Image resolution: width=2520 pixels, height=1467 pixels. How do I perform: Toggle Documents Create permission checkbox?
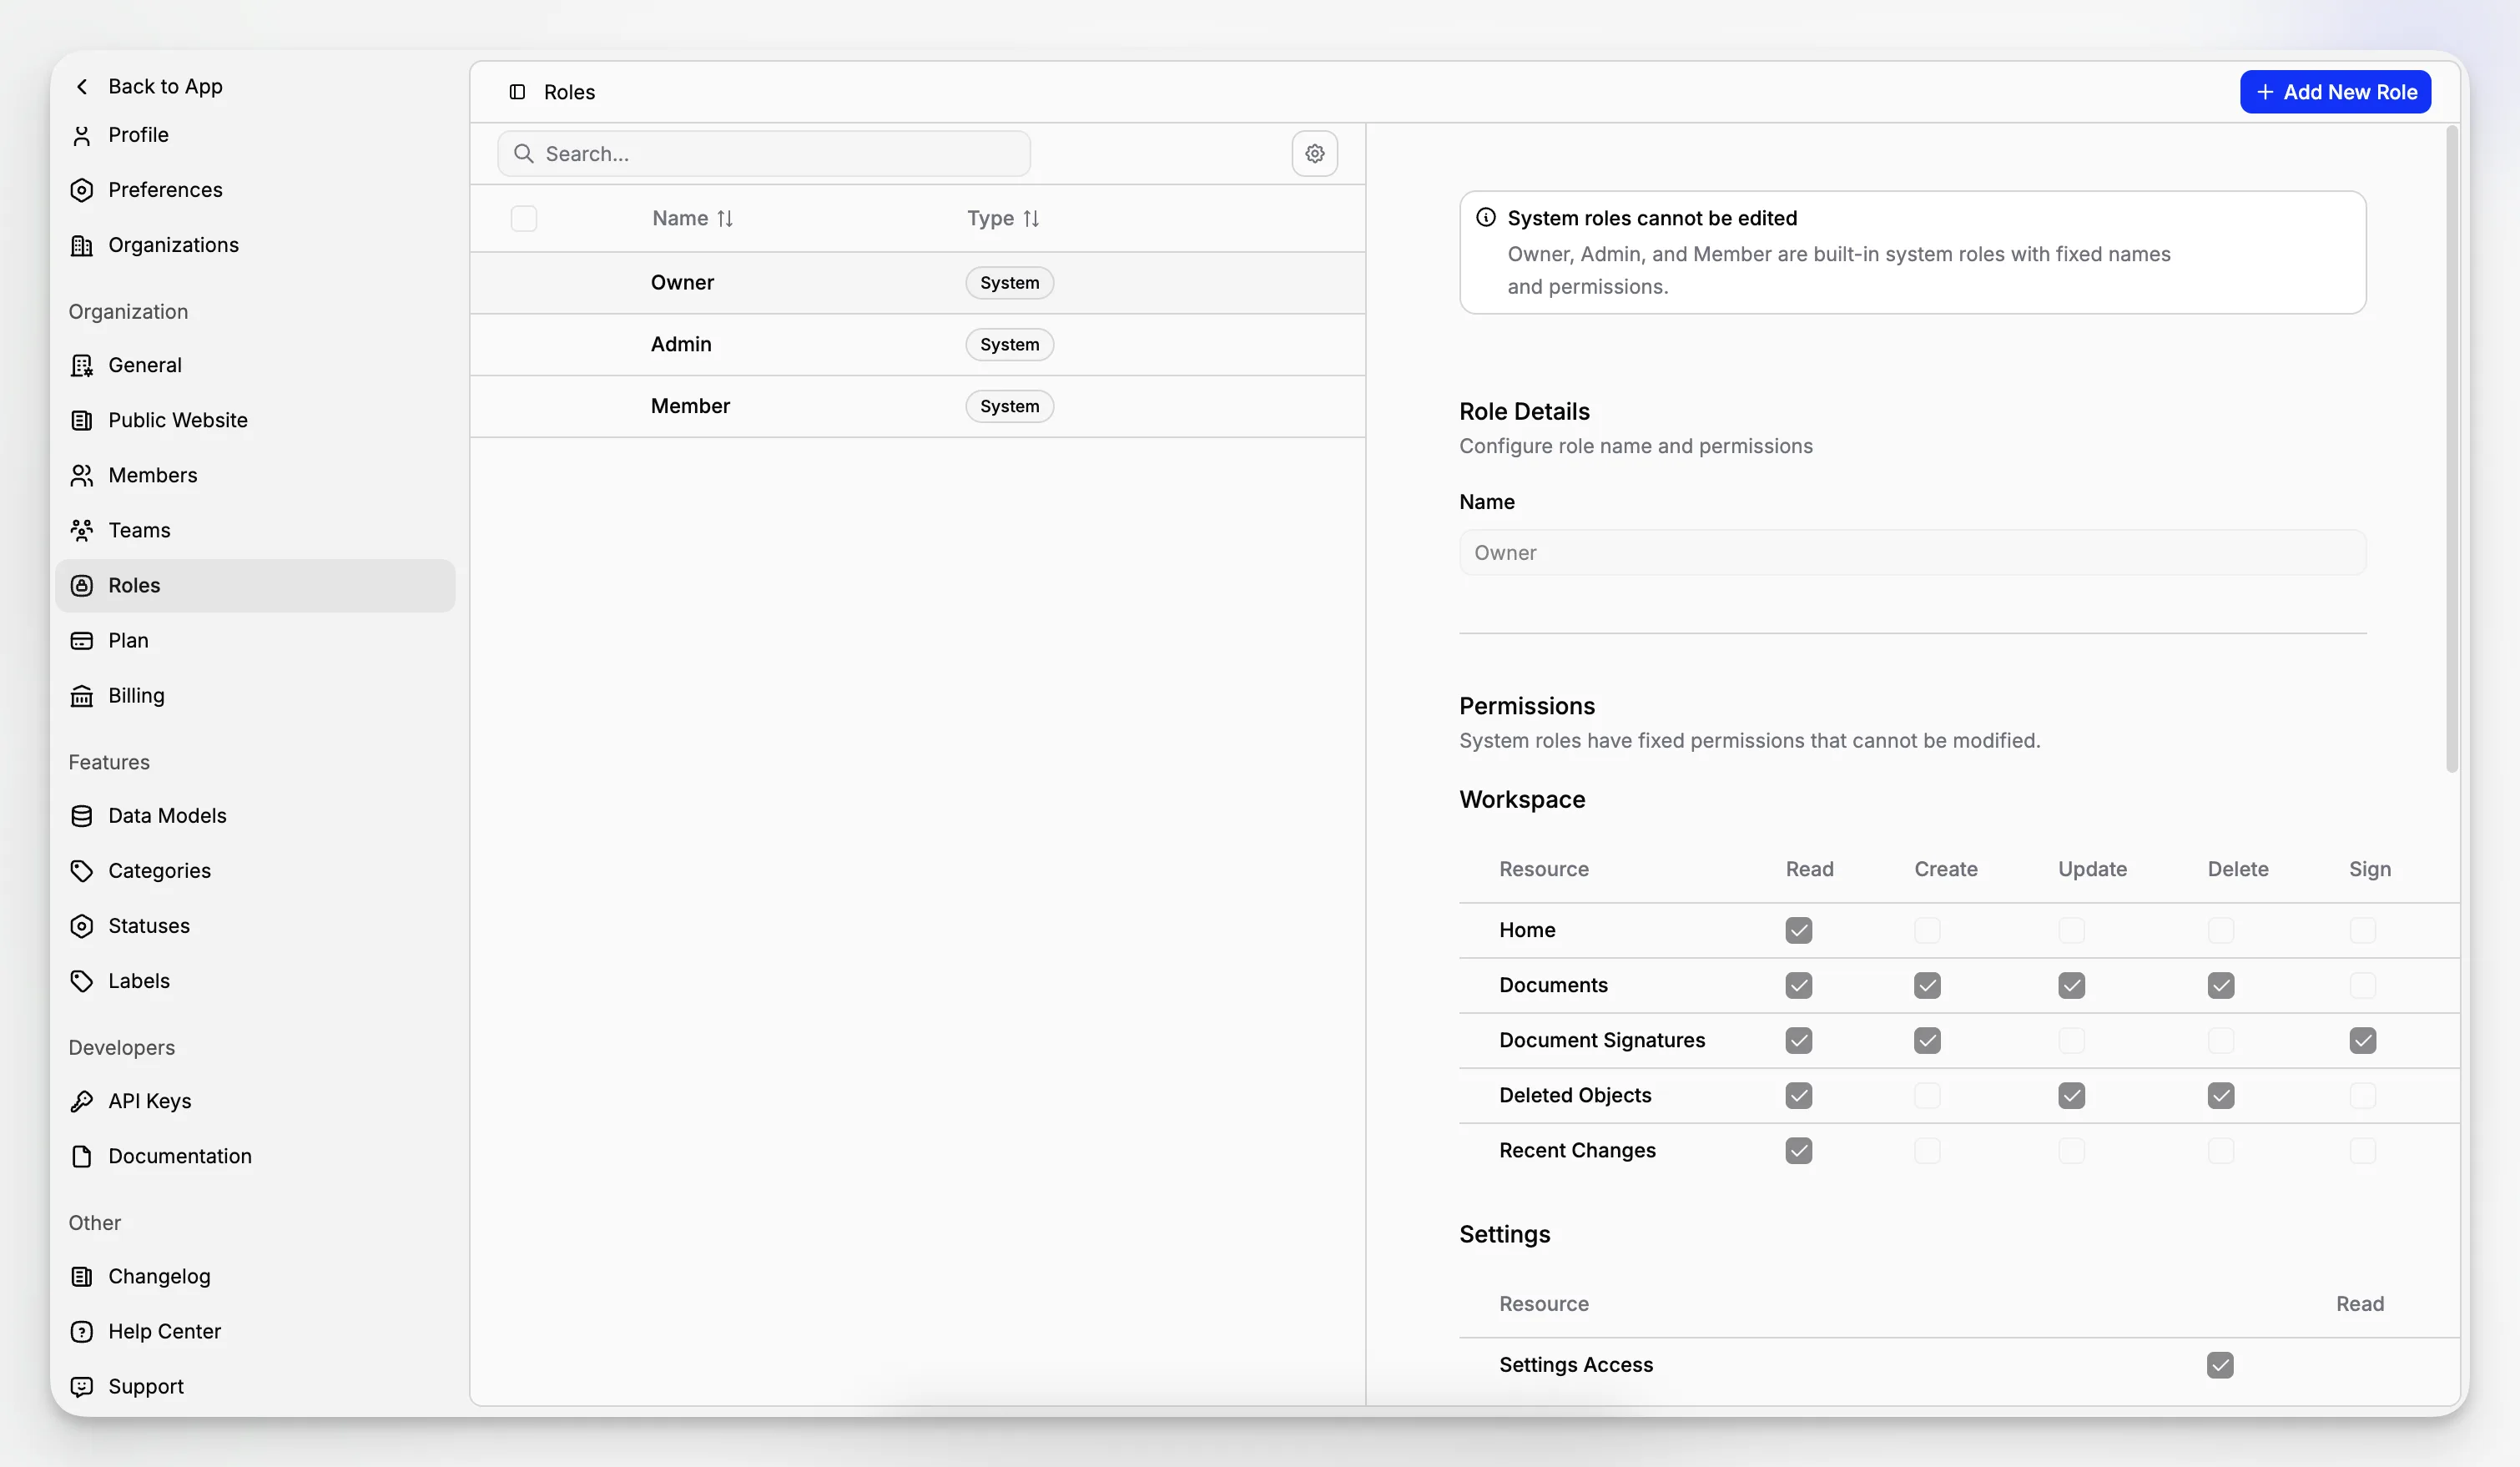[x=1928, y=985]
